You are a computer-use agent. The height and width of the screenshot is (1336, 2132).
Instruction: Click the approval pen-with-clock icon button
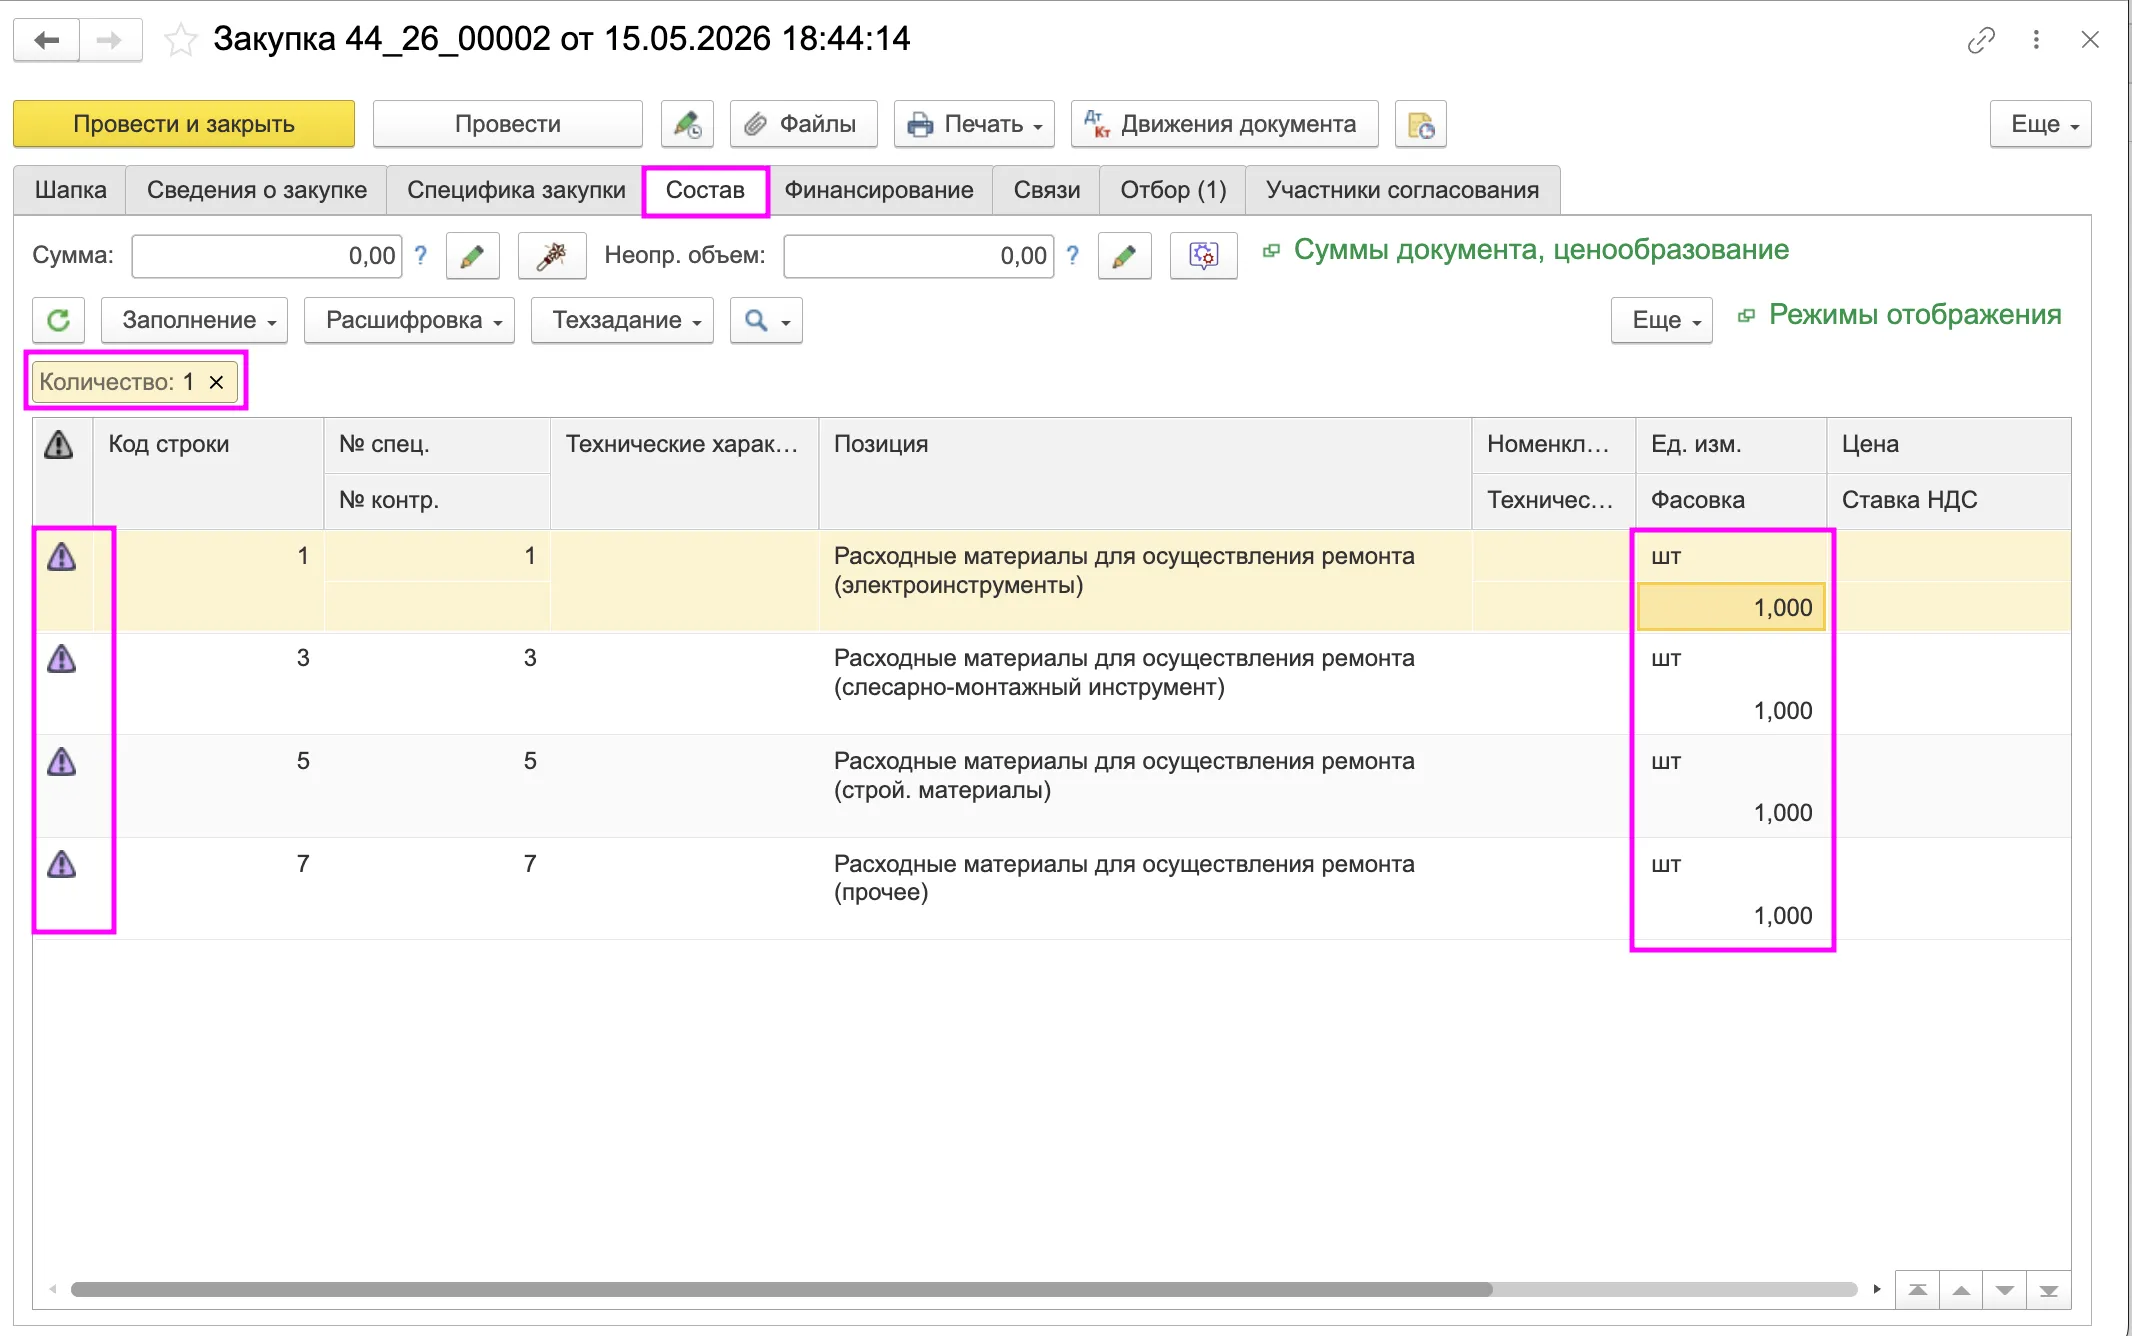pyautogui.click(x=687, y=124)
